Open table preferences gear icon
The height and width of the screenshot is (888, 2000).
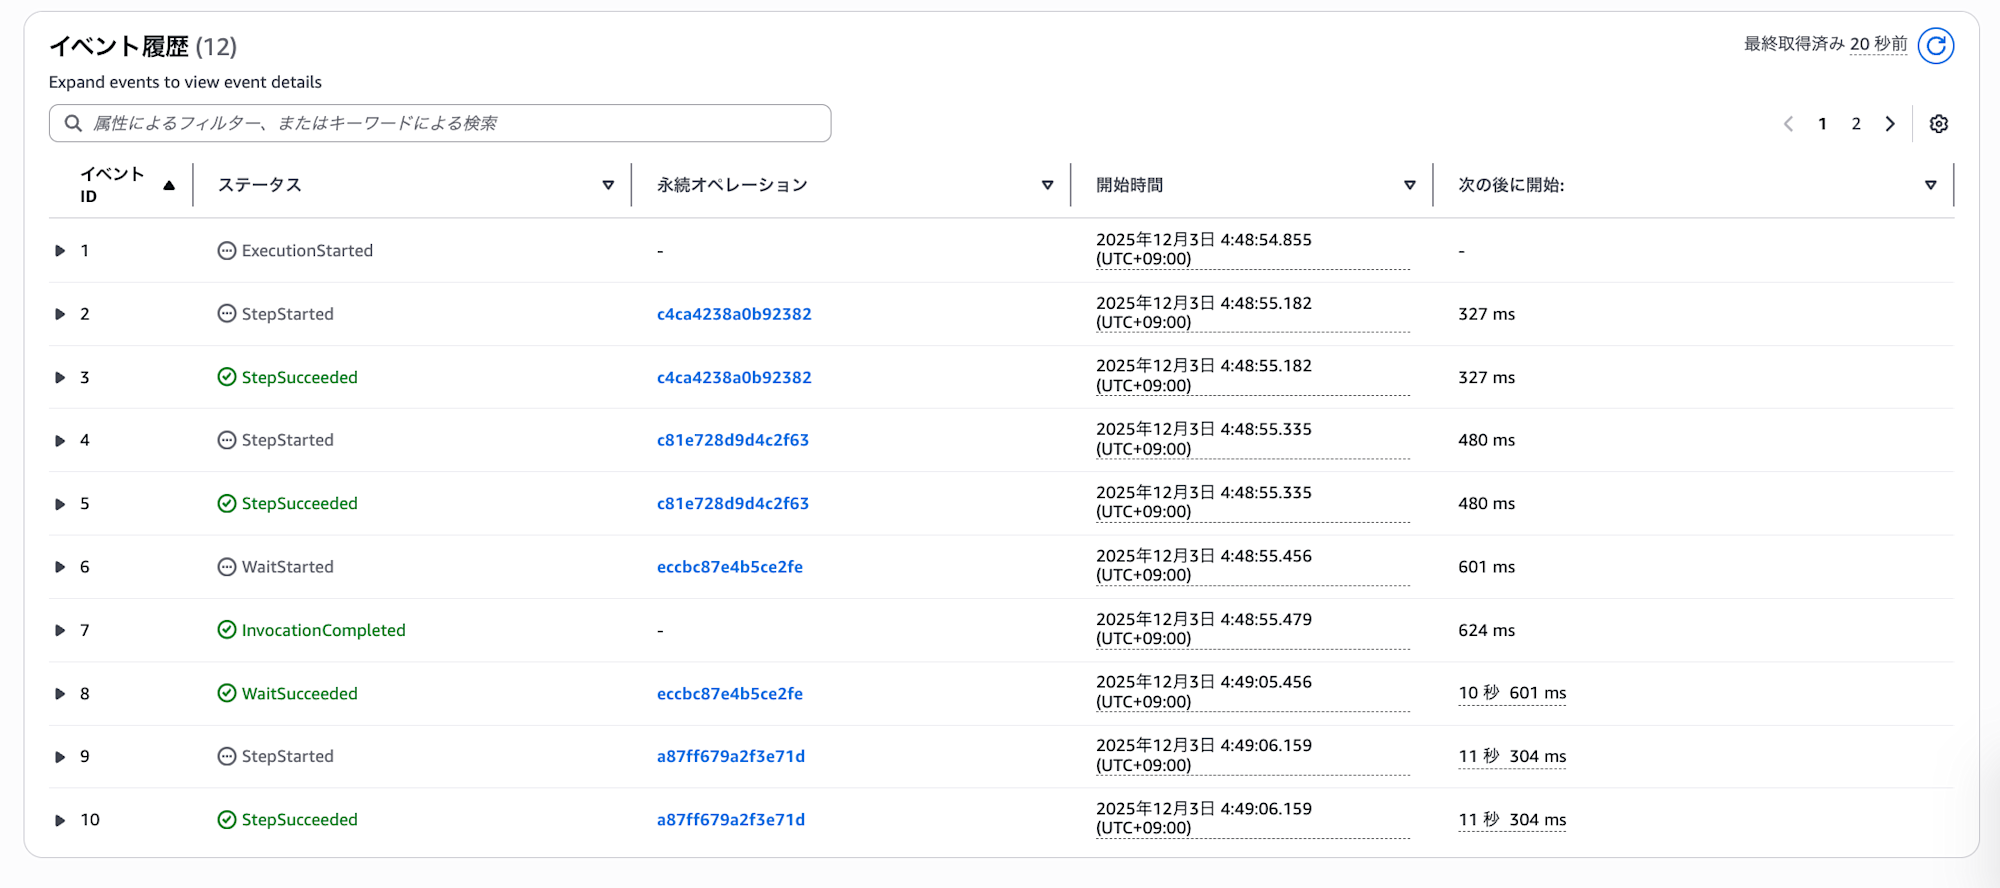click(x=1939, y=124)
